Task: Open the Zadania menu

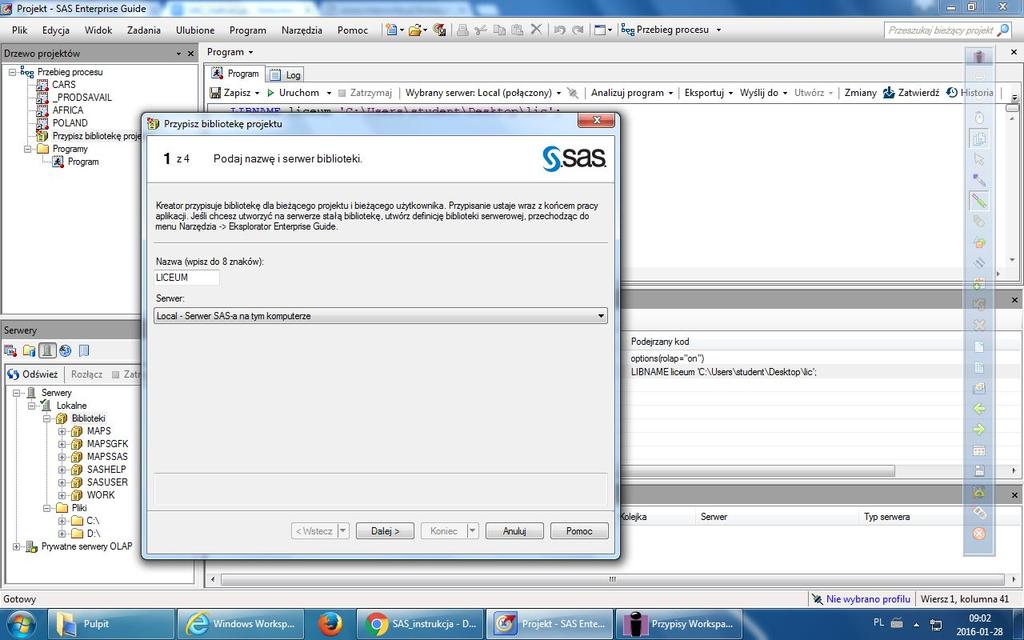Action: [x=144, y=30]
